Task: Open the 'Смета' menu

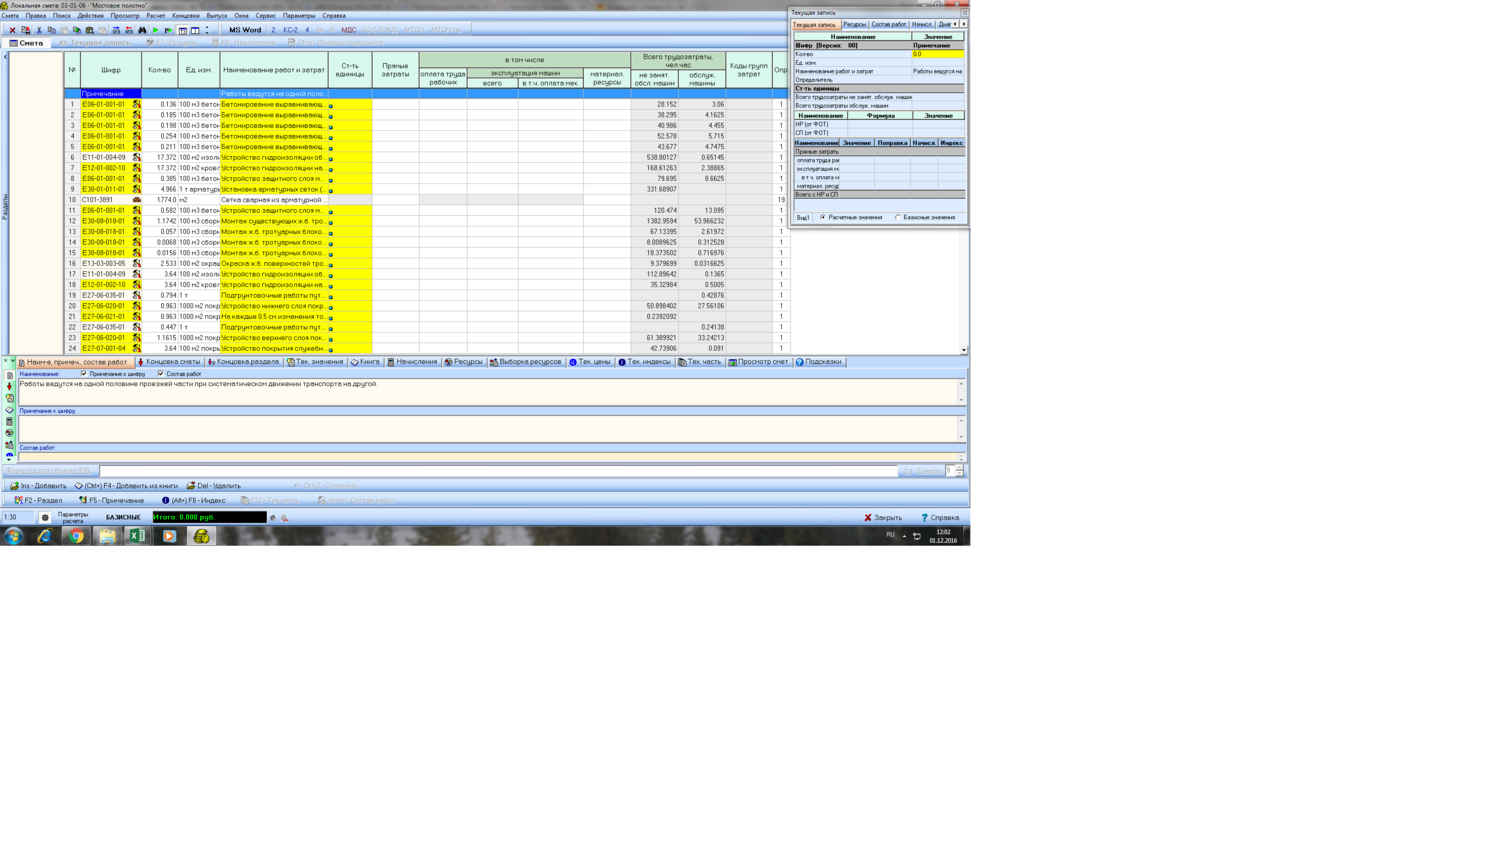Action: click(x=10, y=16)
